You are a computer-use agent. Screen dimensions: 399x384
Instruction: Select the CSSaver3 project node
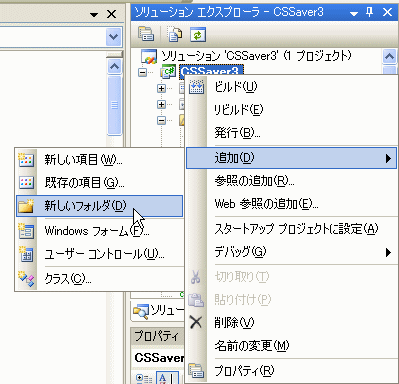pyautogui.click(x=211, y=71)
